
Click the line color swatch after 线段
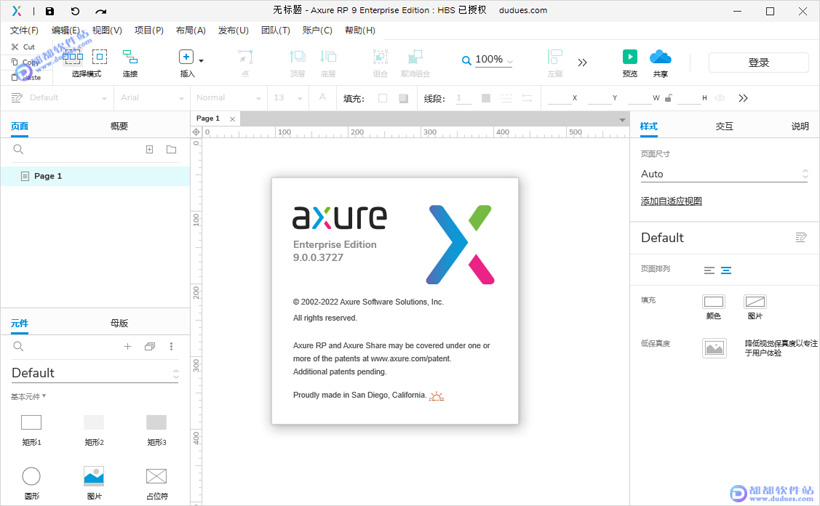click(486, 98)
